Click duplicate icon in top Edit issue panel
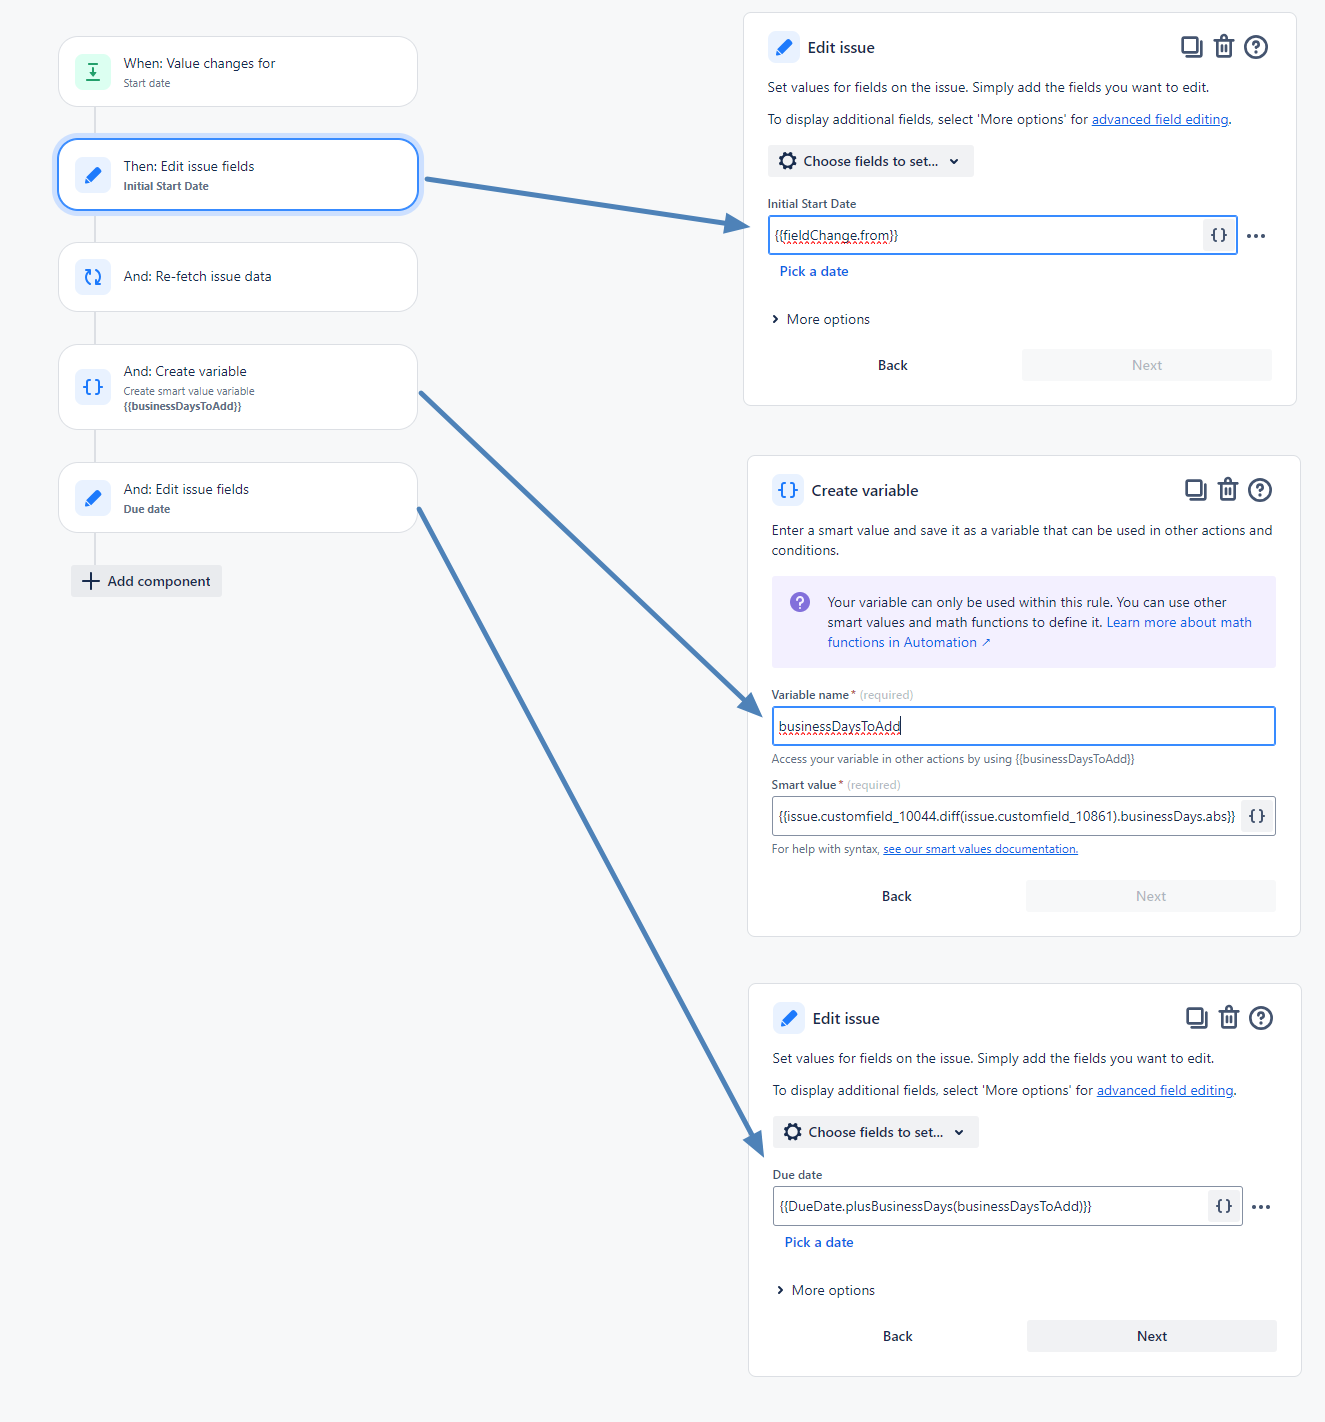1325x1422 pixels. 1191,47
